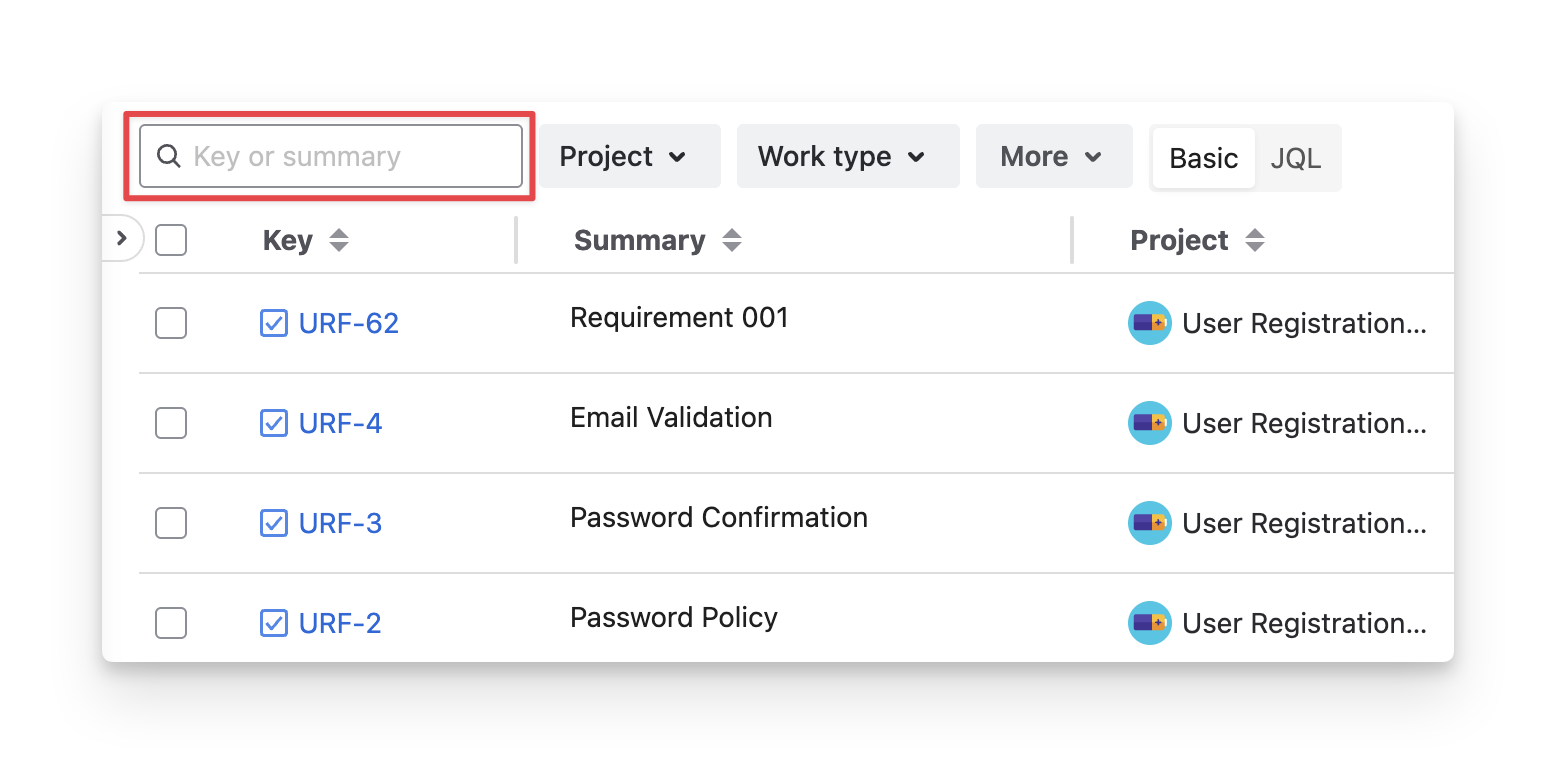Viewport: 1556px width, 764px height.
Task: Click the project avatar in the URF-2 row
Action: point(1149,623)
